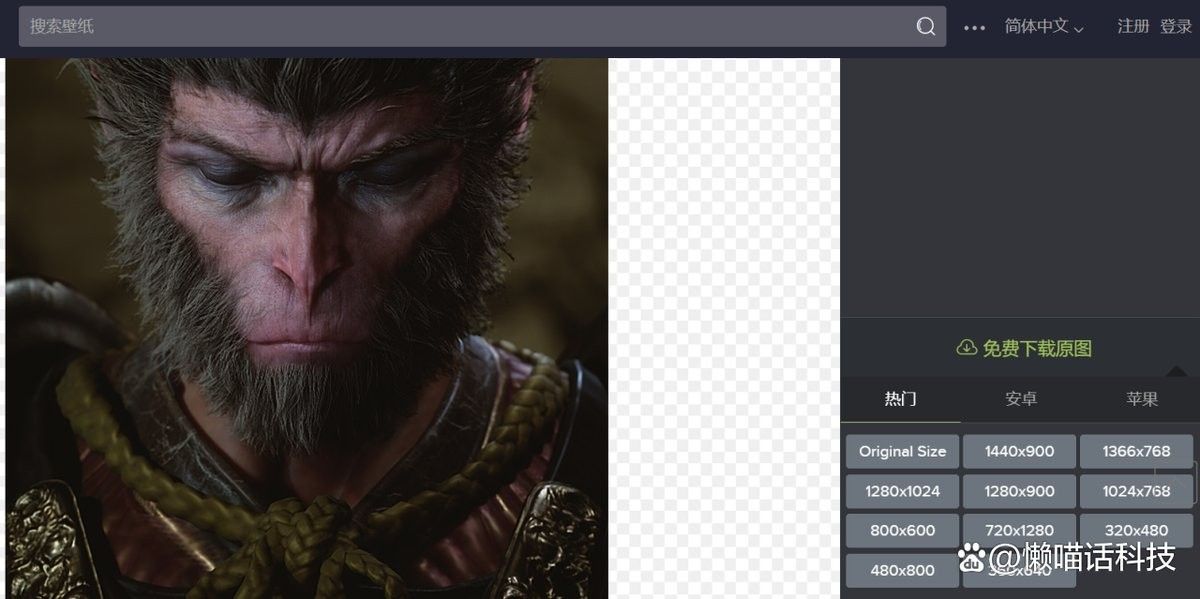
Task: Switch to the 安卓 tab
Action: point(1021,399)
